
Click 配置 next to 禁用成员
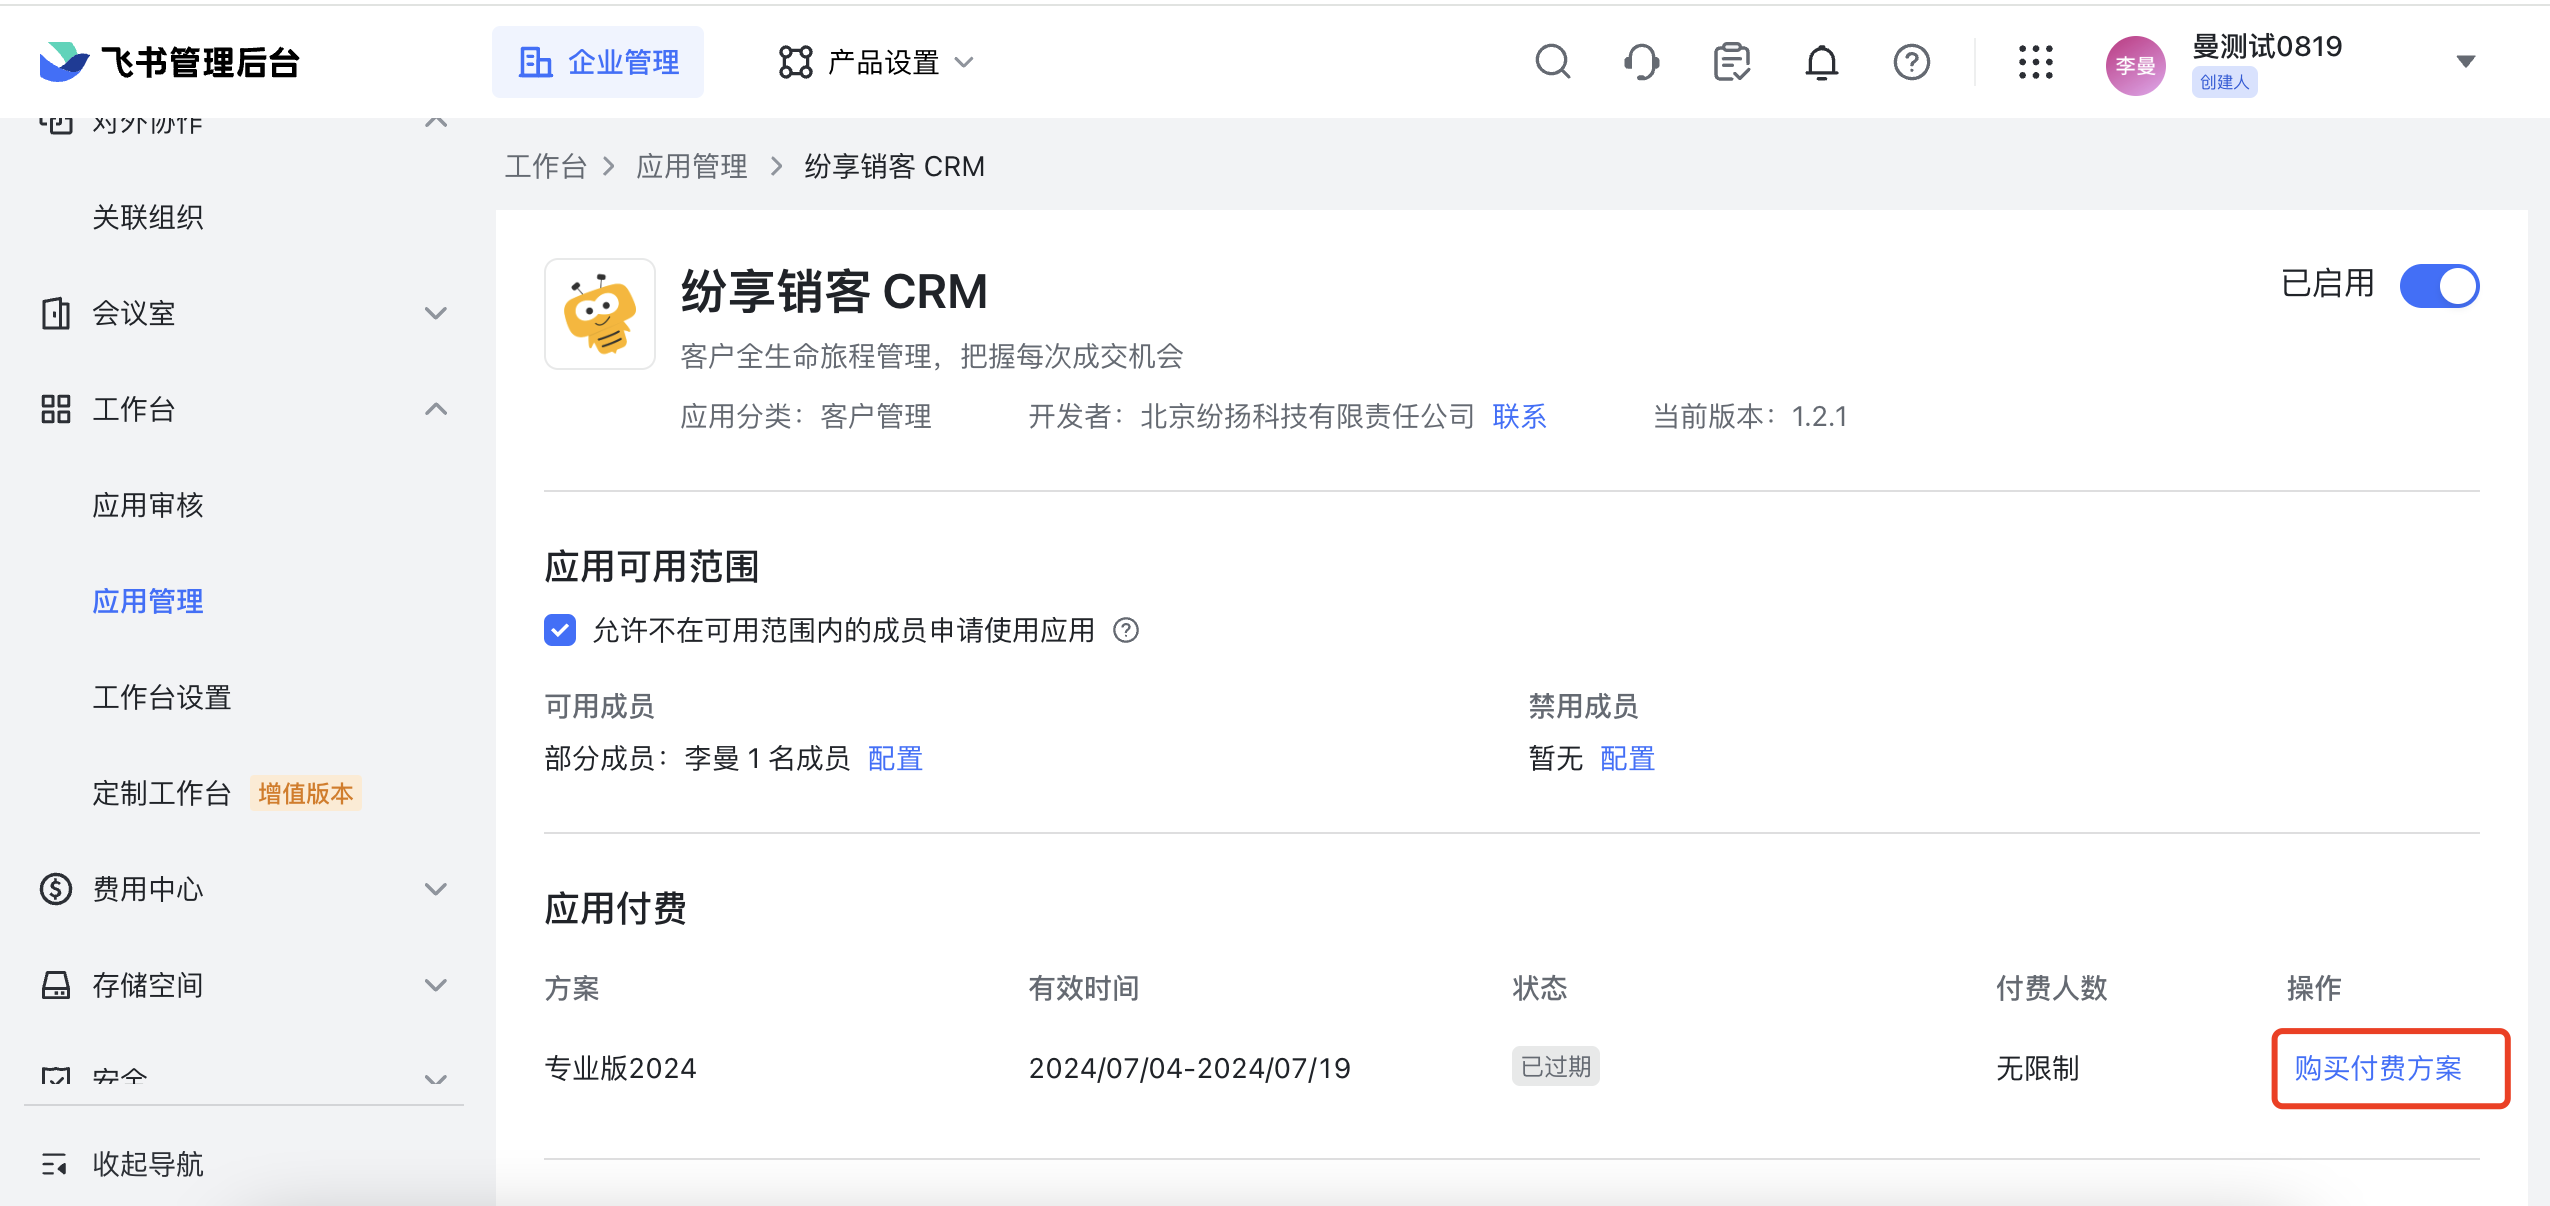point(1627,758)
